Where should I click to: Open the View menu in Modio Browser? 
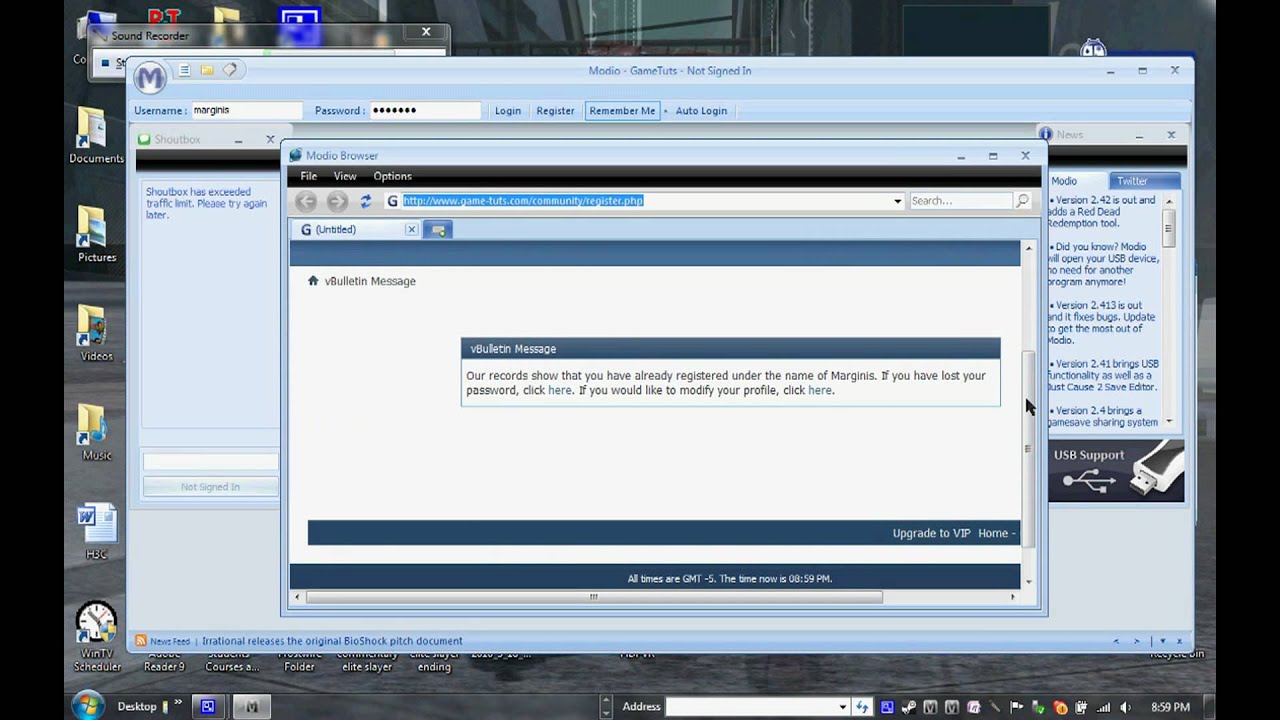pyautogui.click(x=345, y=176)
